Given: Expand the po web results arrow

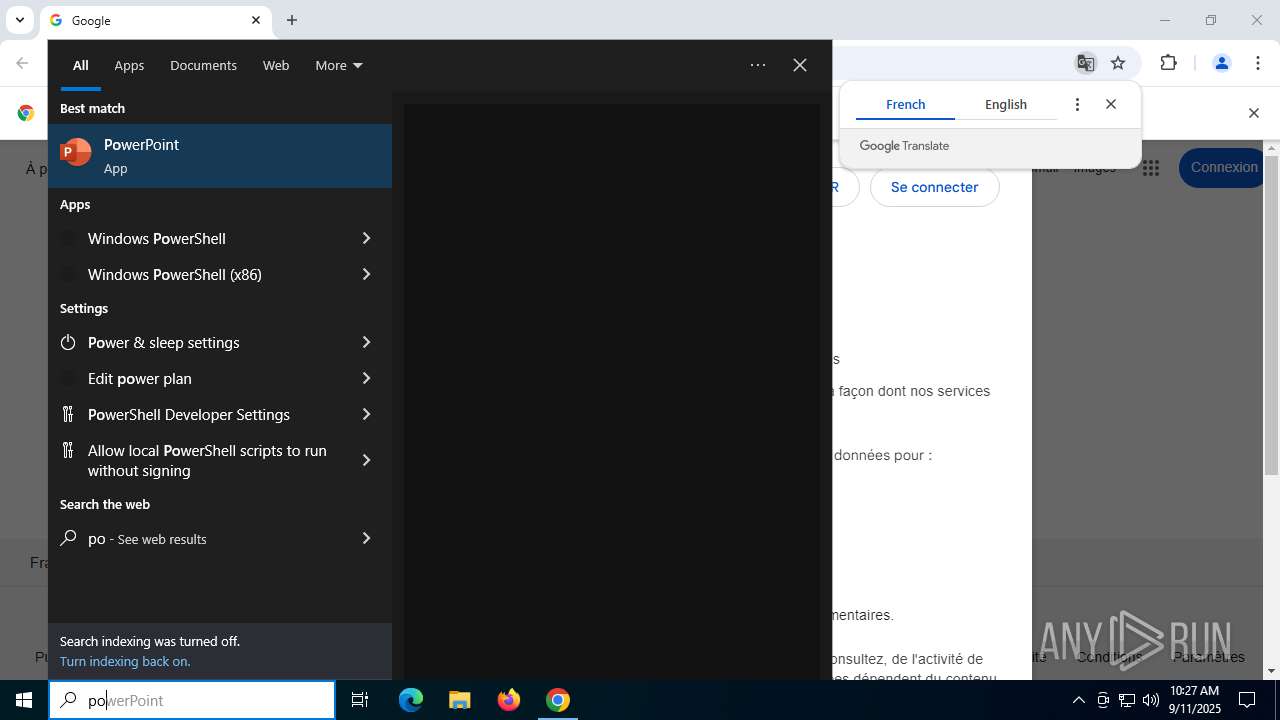Looking at the screenshot, I should coord(366,538).
